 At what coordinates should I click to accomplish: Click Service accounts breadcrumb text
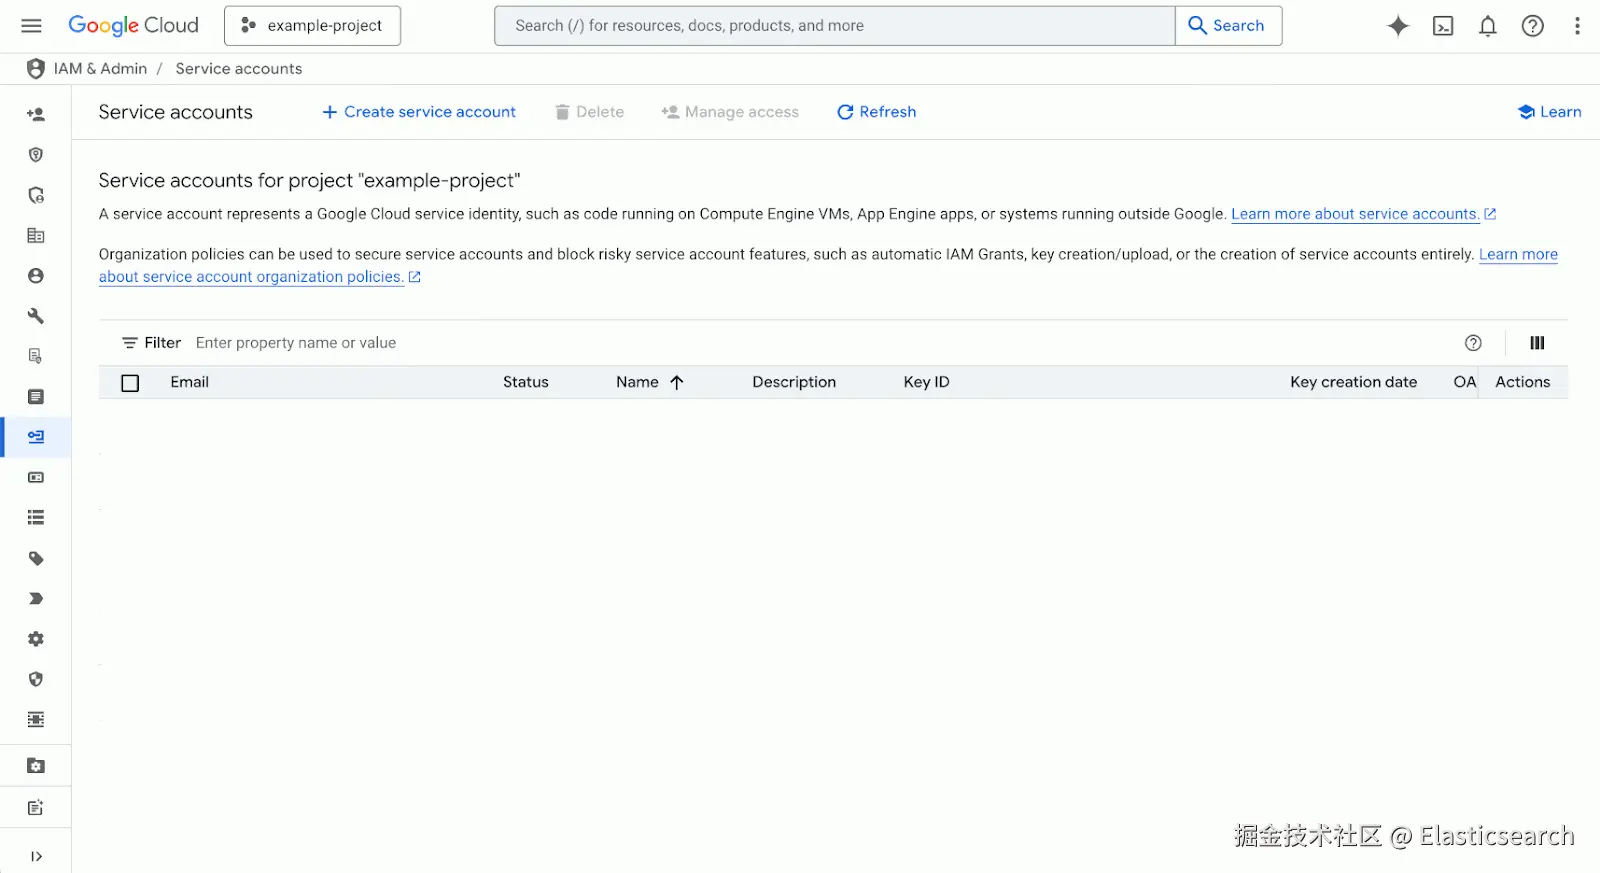(238, 69)
